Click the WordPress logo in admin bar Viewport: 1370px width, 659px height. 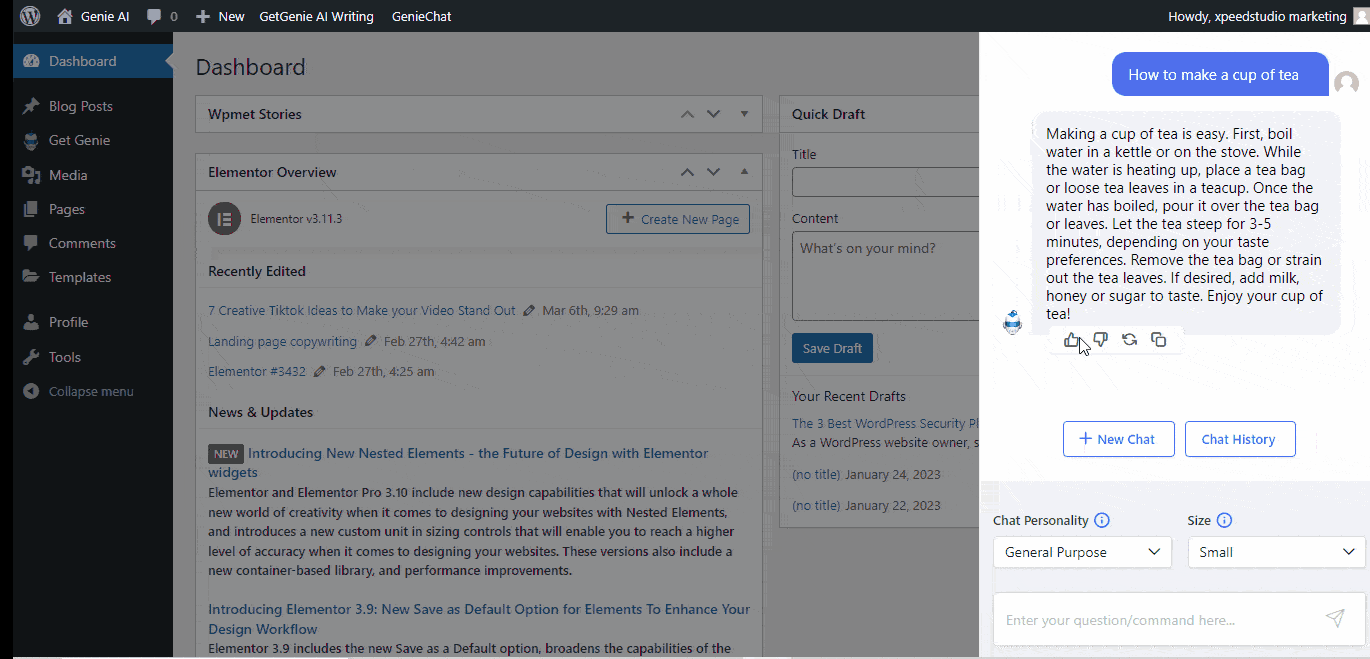click(30, 16)
